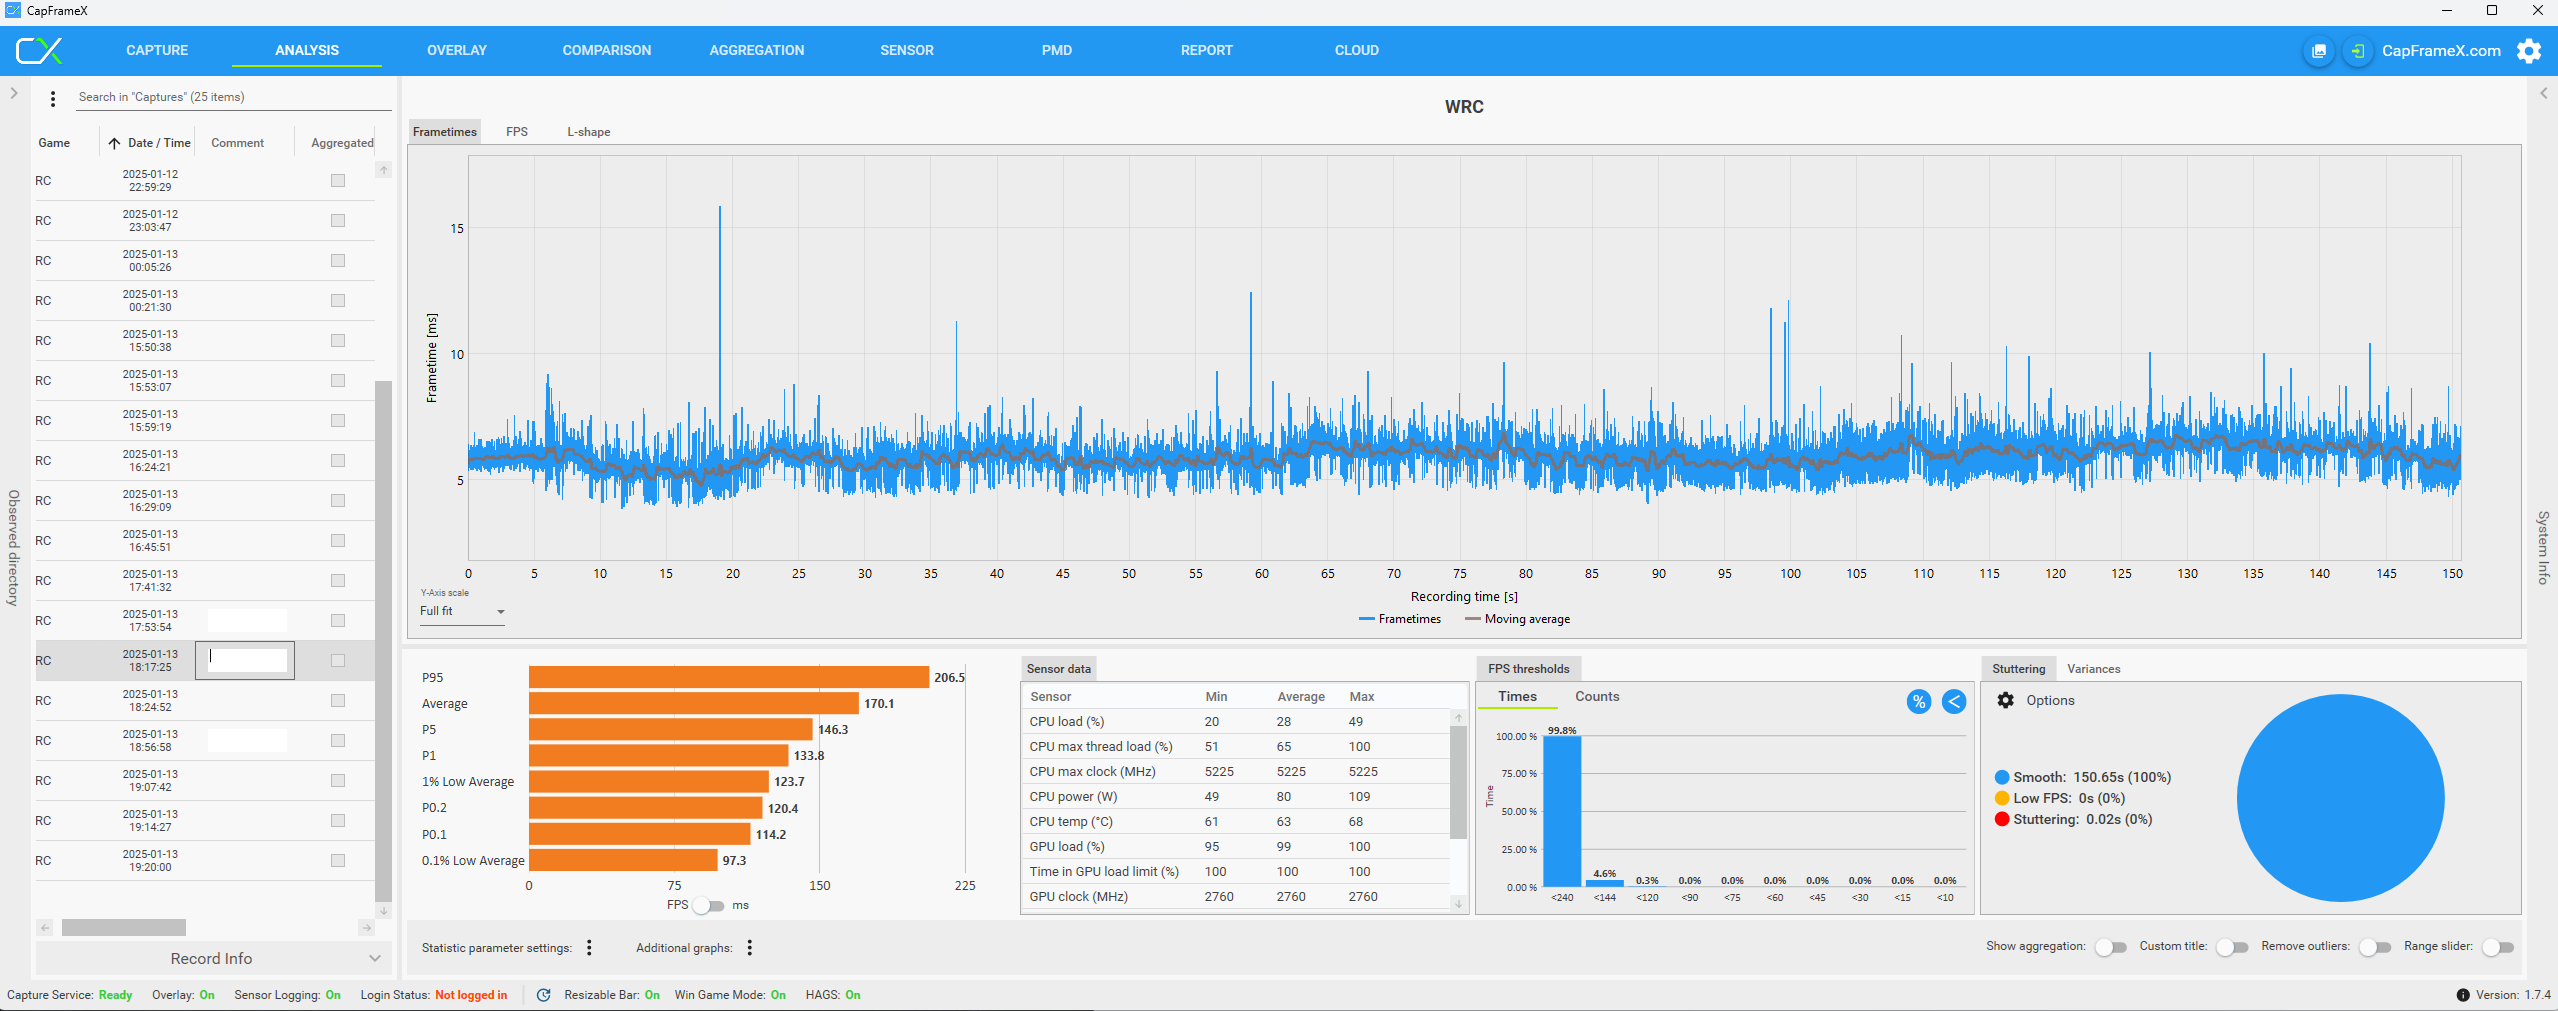Switch the FPS/ms toggle under bar chart
The width and height of the screenshot is (2558, 1011).
tap(709, 906)
